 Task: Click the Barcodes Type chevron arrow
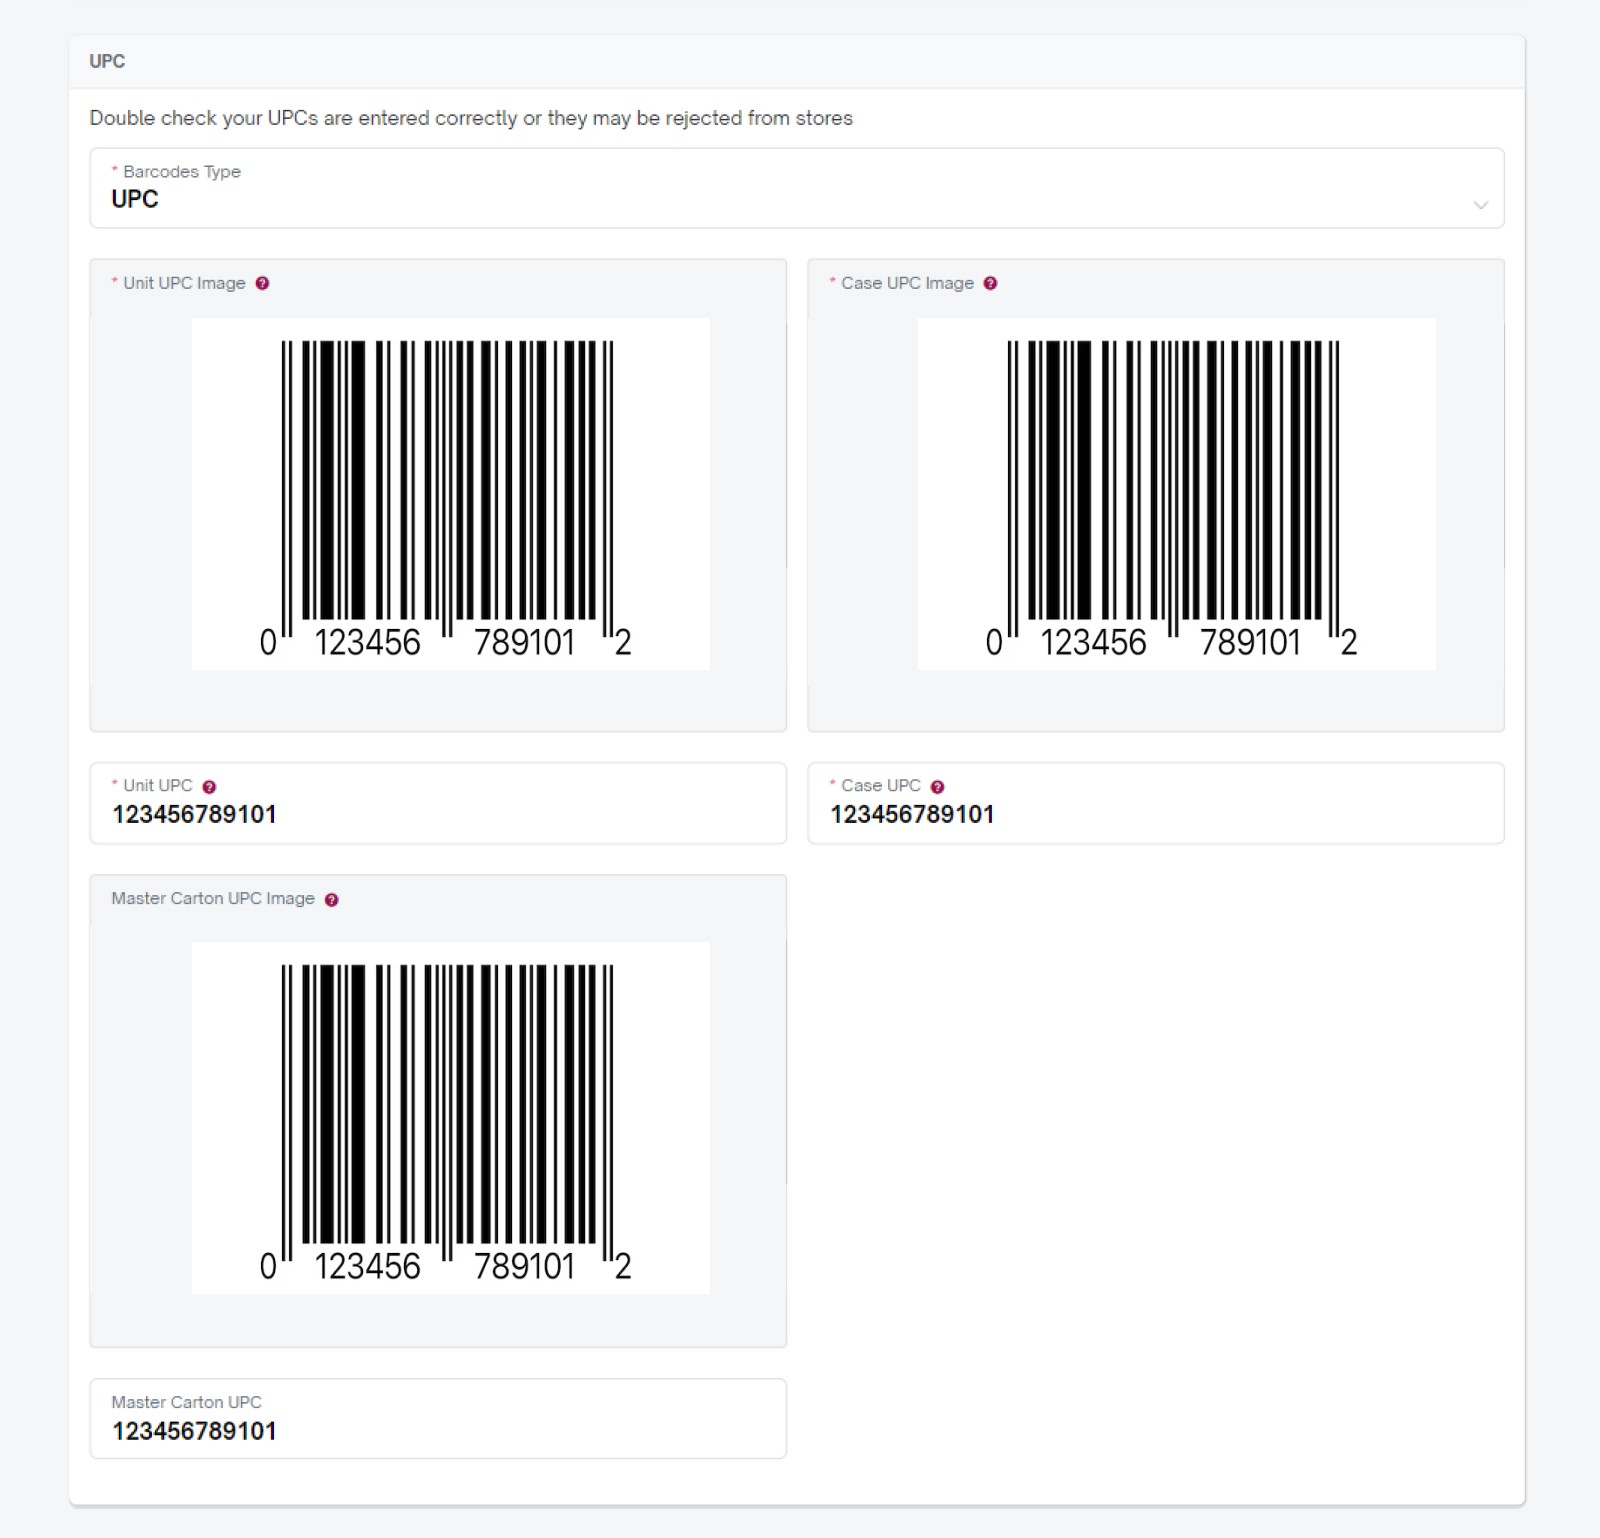pos(1479,205)
